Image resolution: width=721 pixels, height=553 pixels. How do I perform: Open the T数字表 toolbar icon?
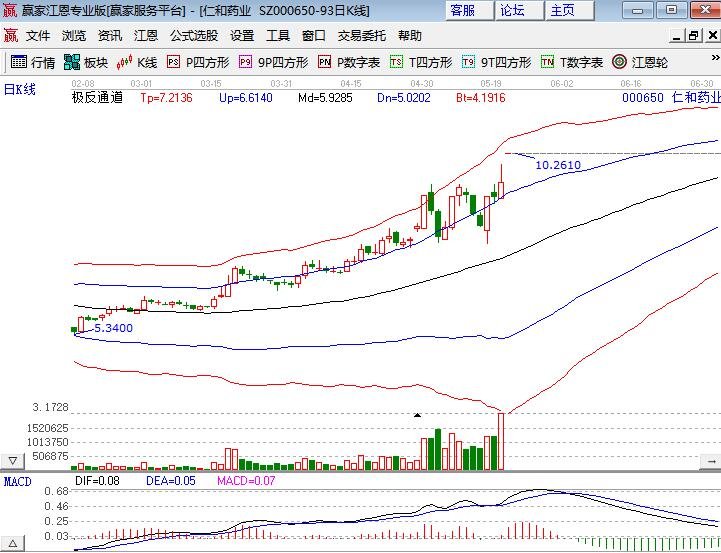572,62
